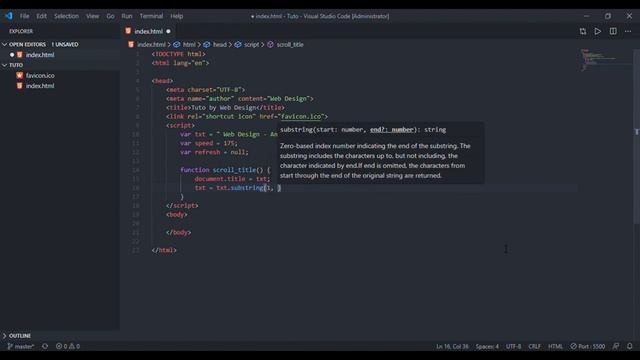Viewport: 640px width, 360px height.
Task: Open the More Actions ellipsis menu
Action: [x=628, y=31]
